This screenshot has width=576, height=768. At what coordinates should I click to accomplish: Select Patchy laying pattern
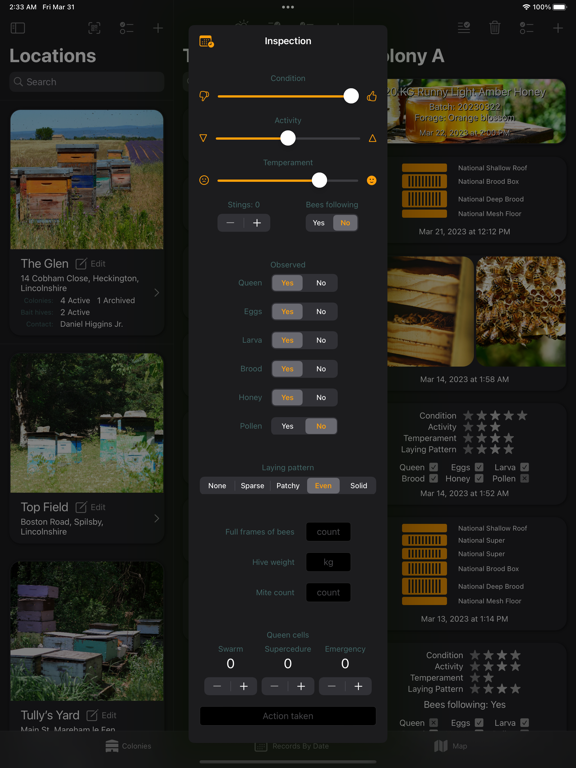coord(288,486)
